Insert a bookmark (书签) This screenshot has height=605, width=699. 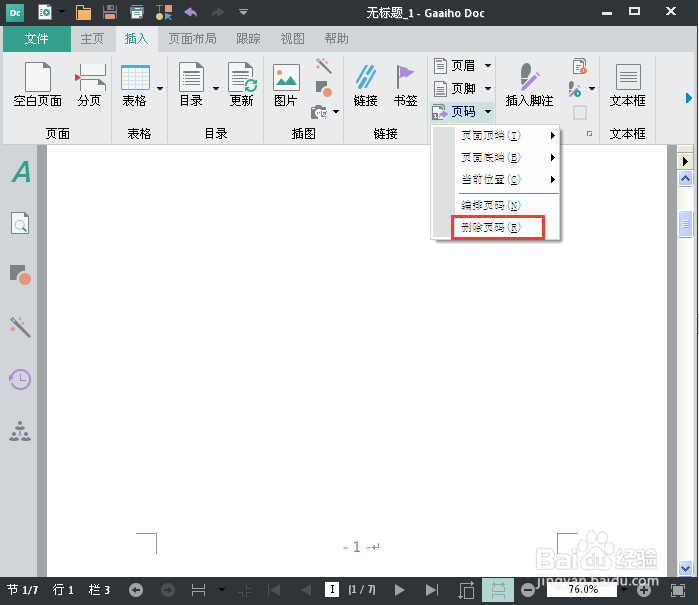tap(405, 85)
